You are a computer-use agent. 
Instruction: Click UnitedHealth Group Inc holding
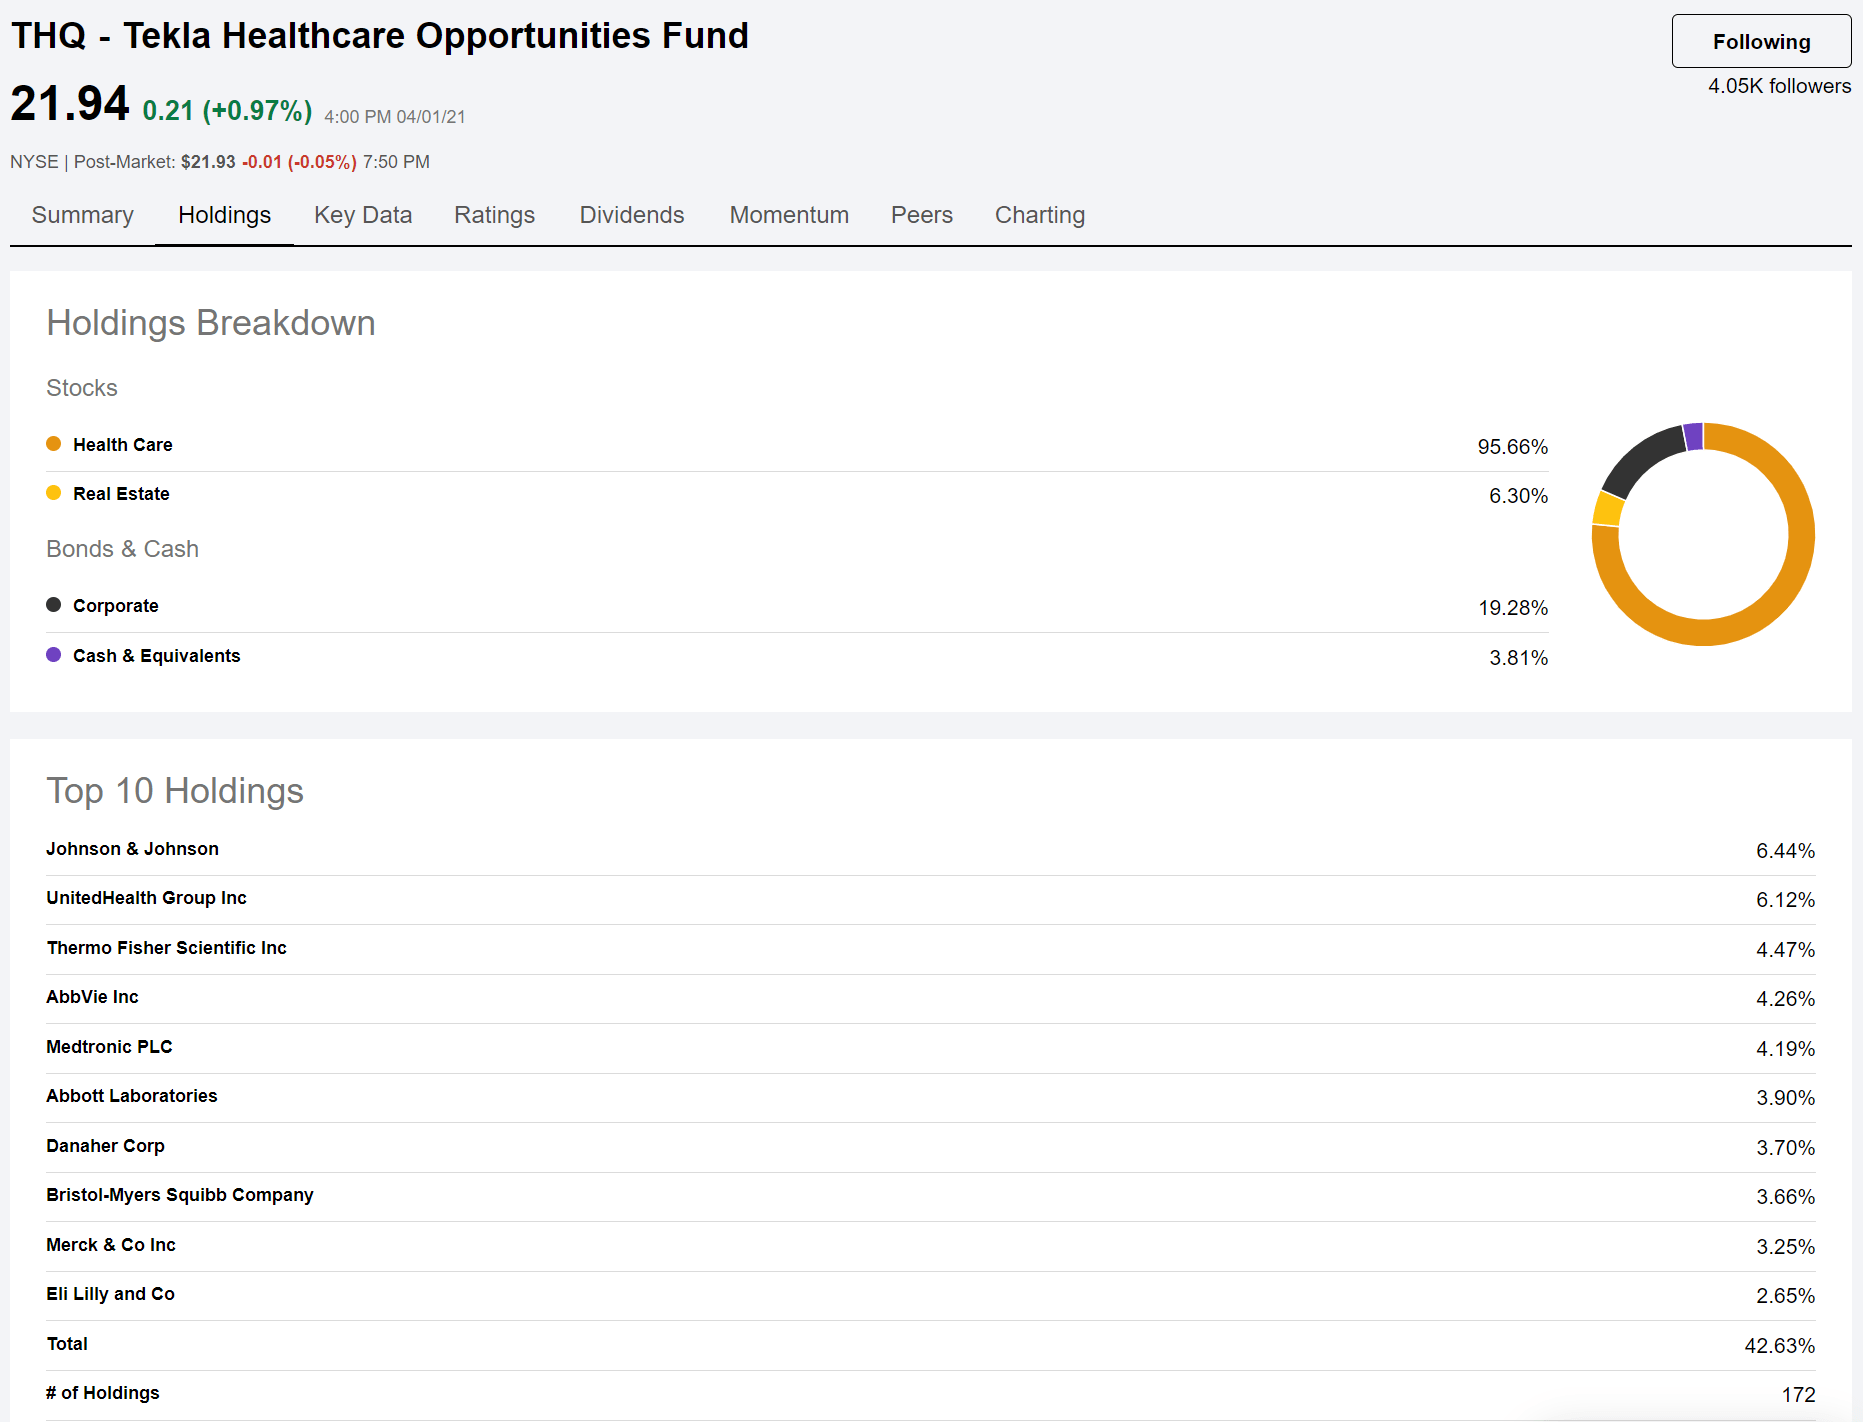tap(146, 898)
